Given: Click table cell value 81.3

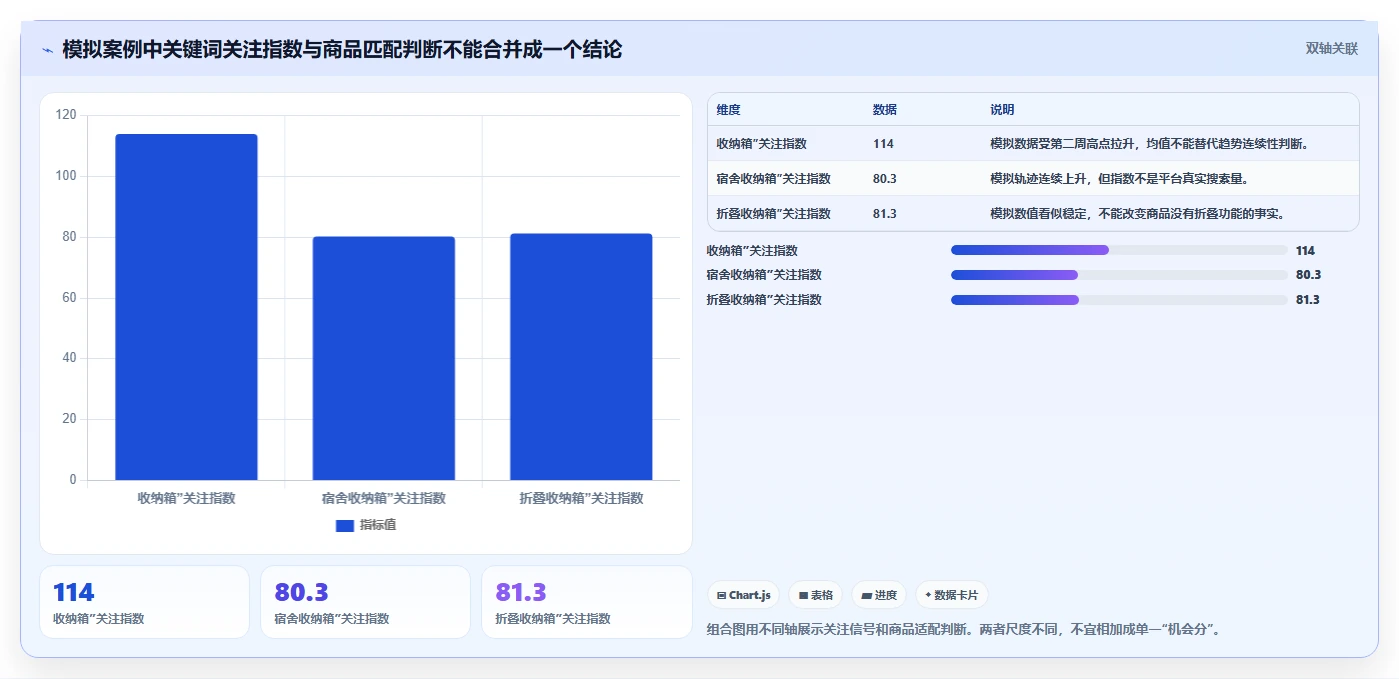Looking at the screenshot, I should tap(885, 214).
